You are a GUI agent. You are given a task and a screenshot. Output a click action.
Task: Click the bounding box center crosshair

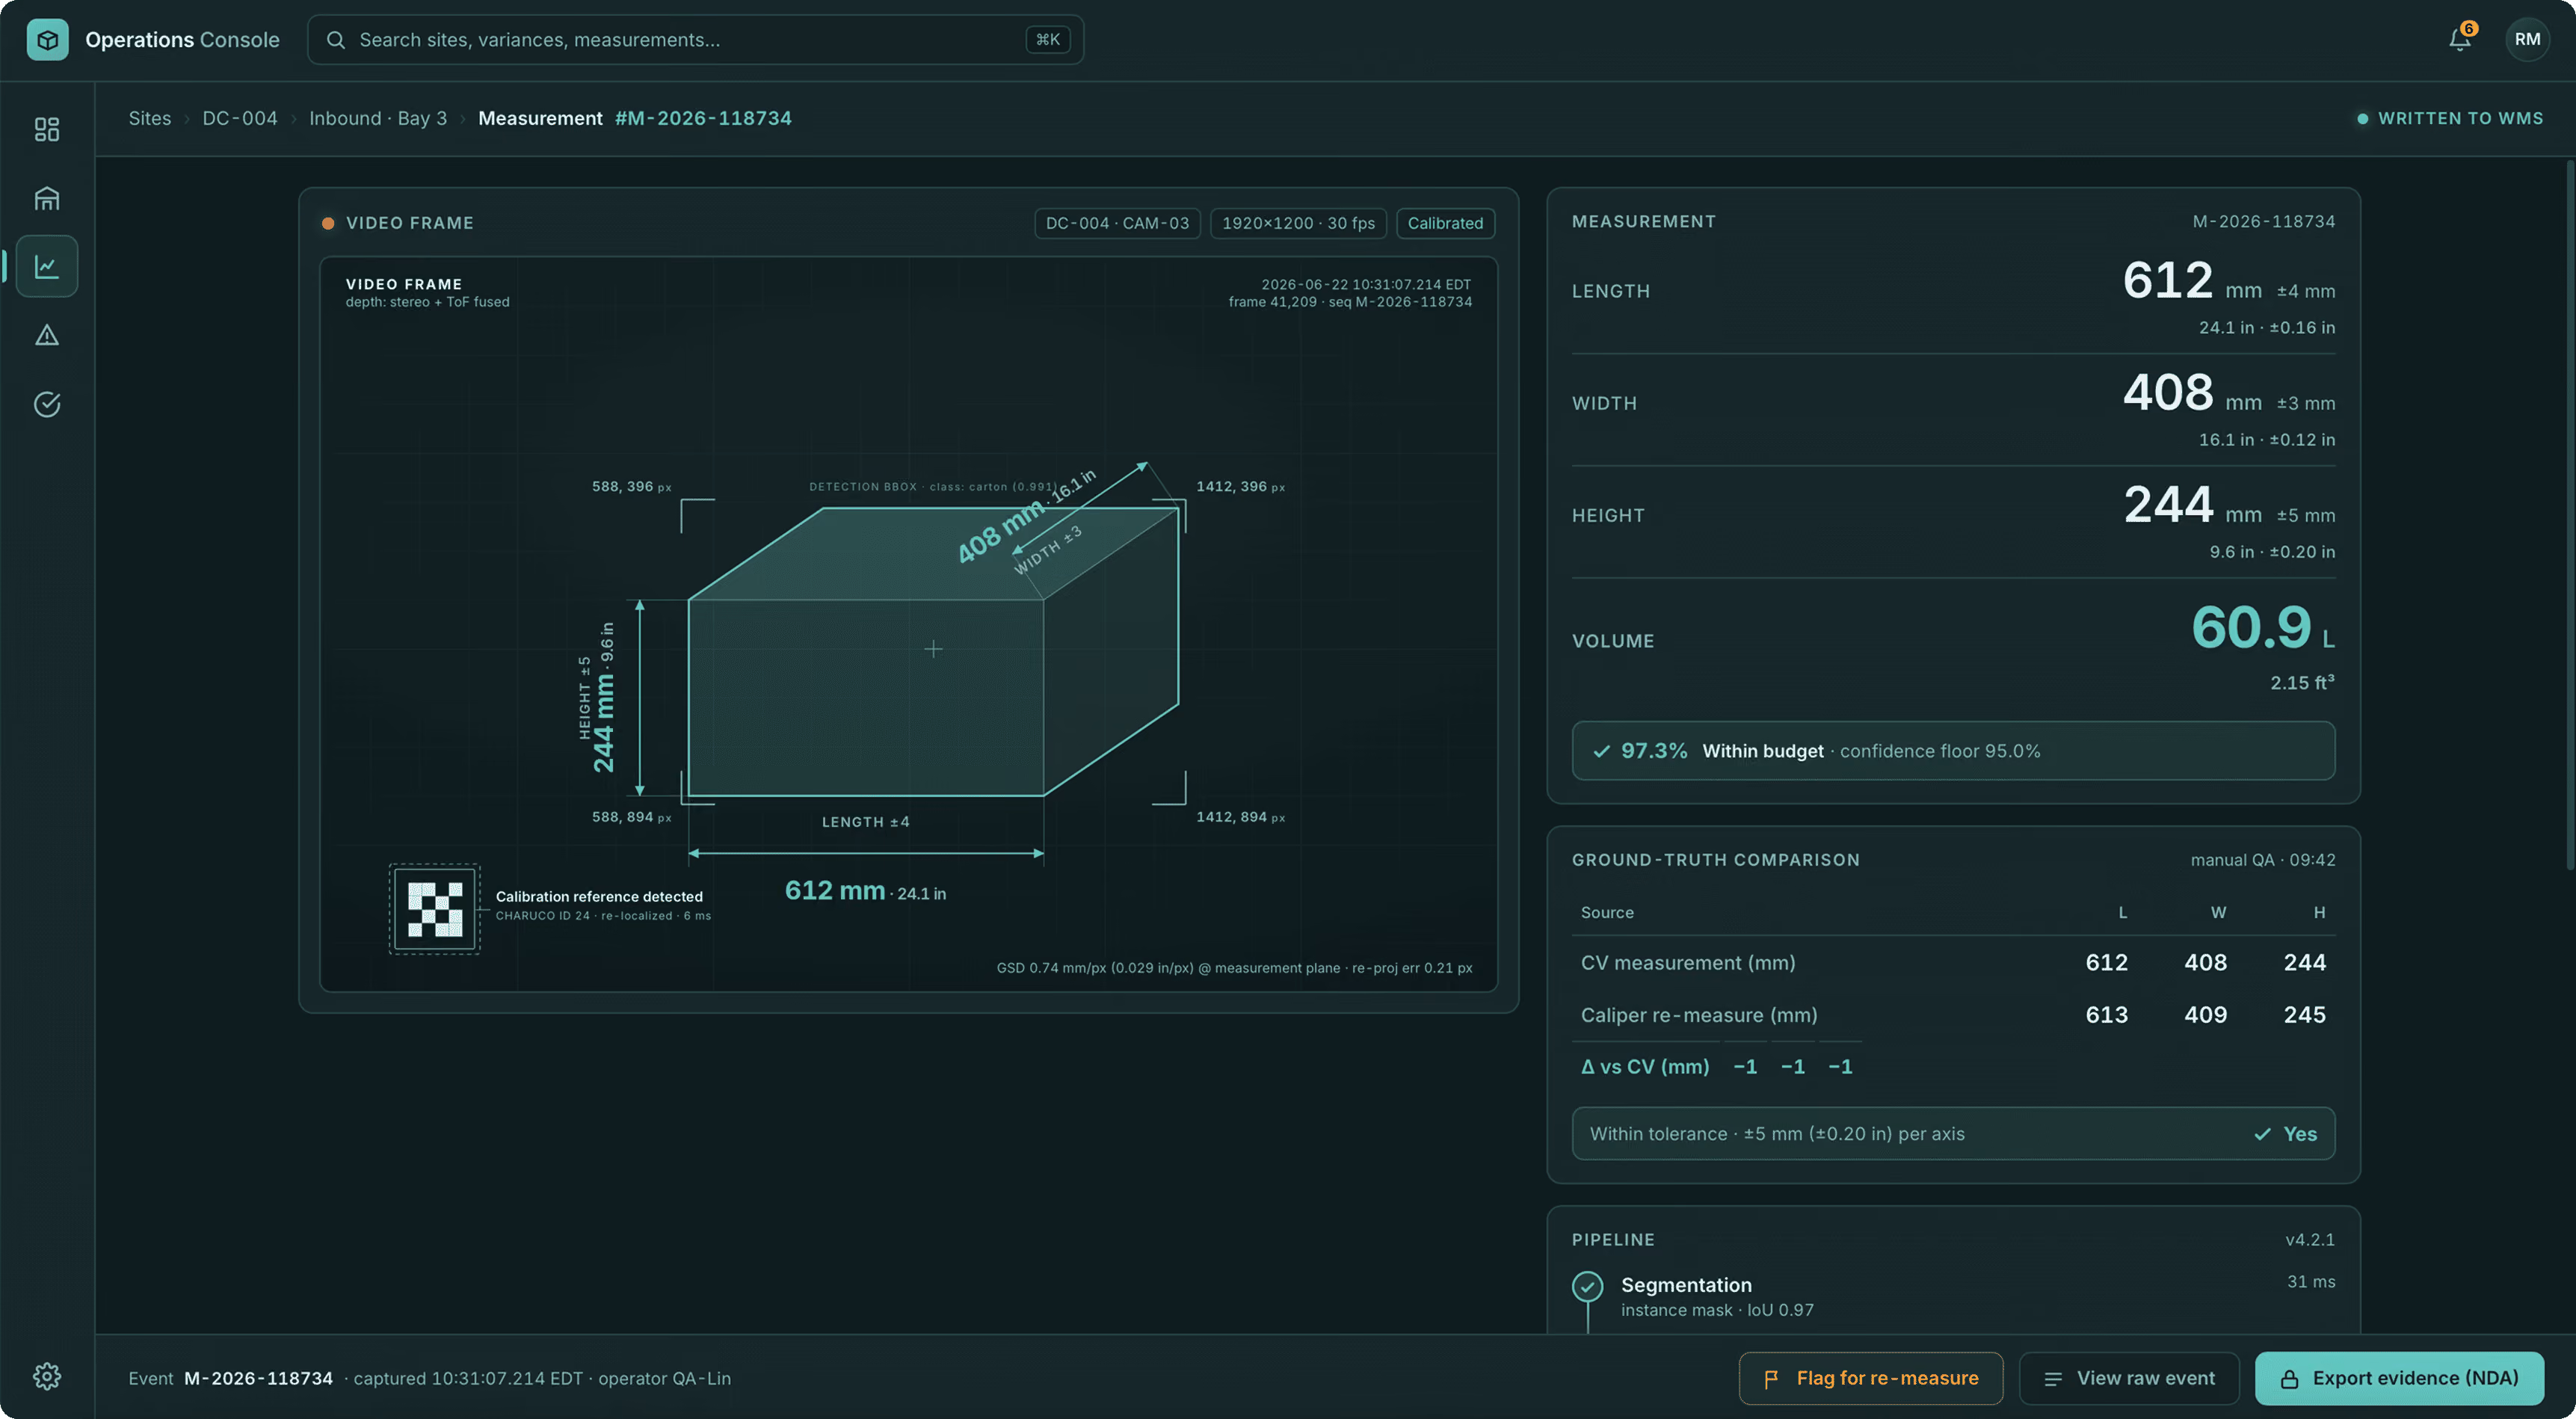[x=933, y=649]
